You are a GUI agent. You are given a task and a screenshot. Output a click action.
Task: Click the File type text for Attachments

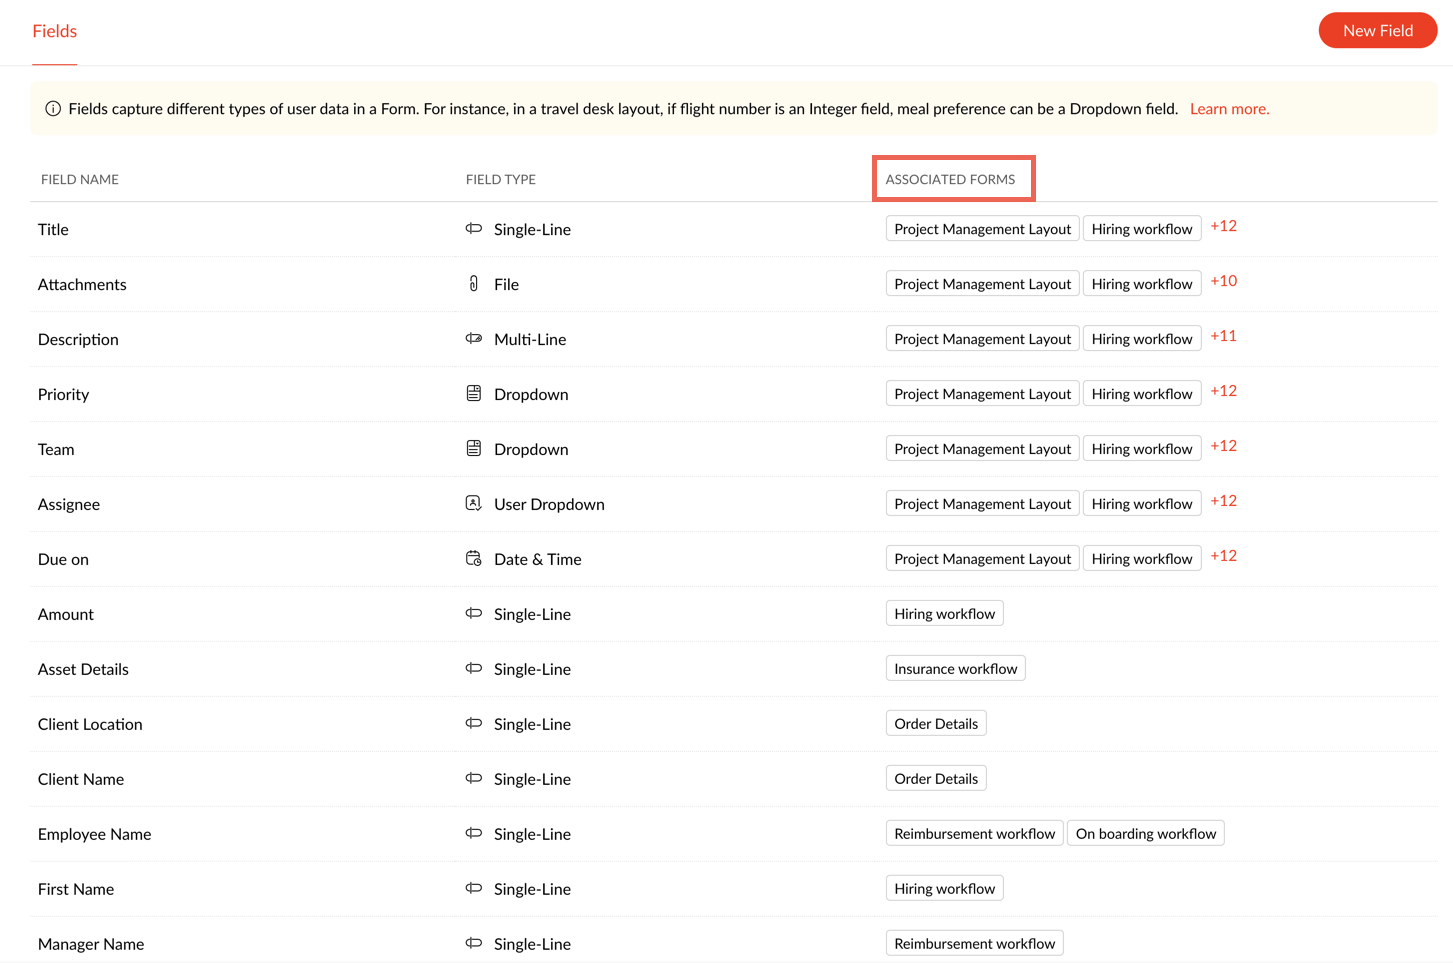tap(507, 285)
